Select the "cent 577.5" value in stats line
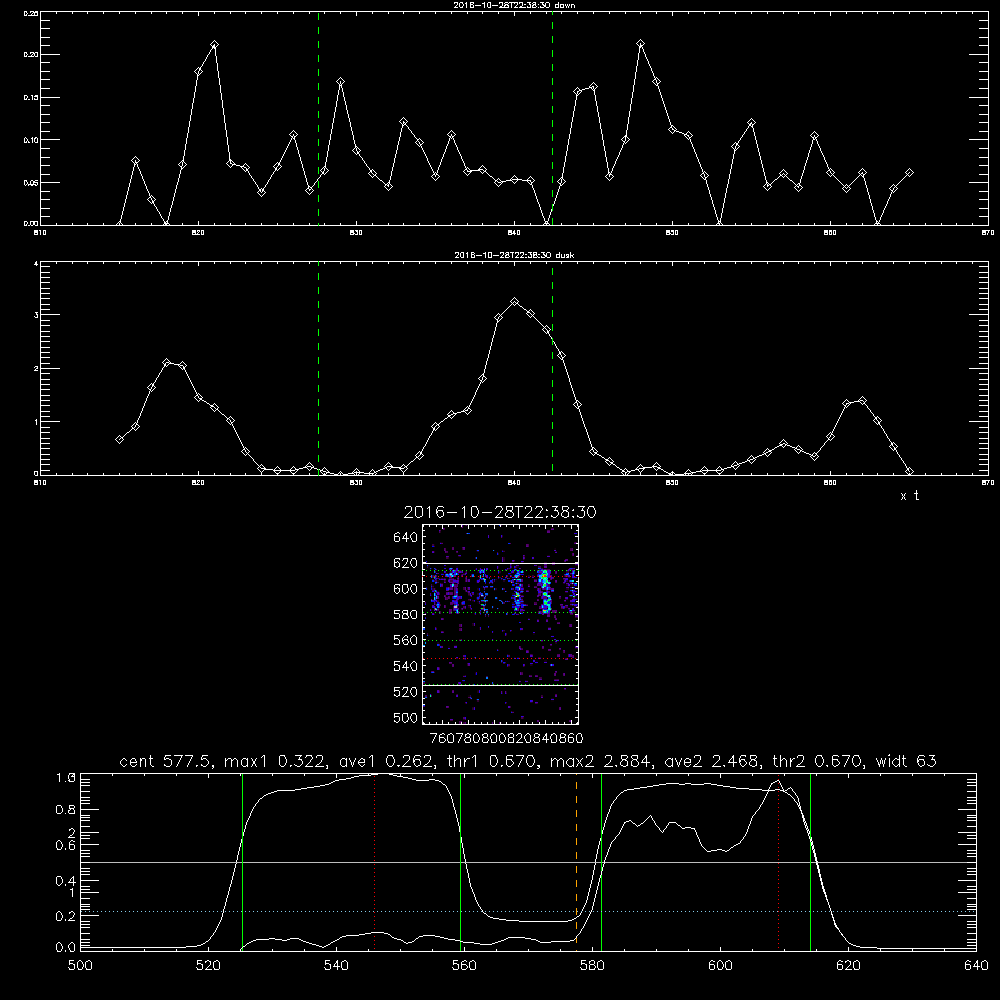1000x1000 pixels. pyautogui.click(x=166, y=761)
